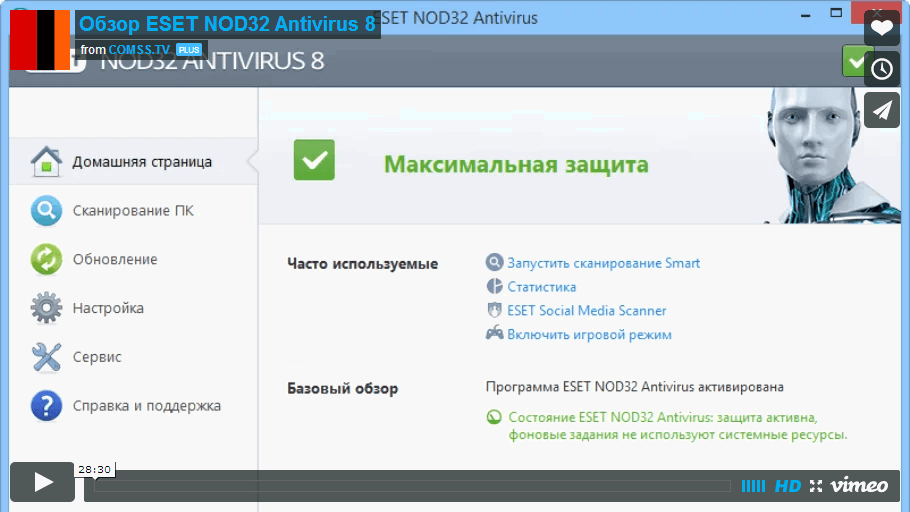Enter fullscreen mode
This screenshot has height=512, width=910.
pos(816,486)
